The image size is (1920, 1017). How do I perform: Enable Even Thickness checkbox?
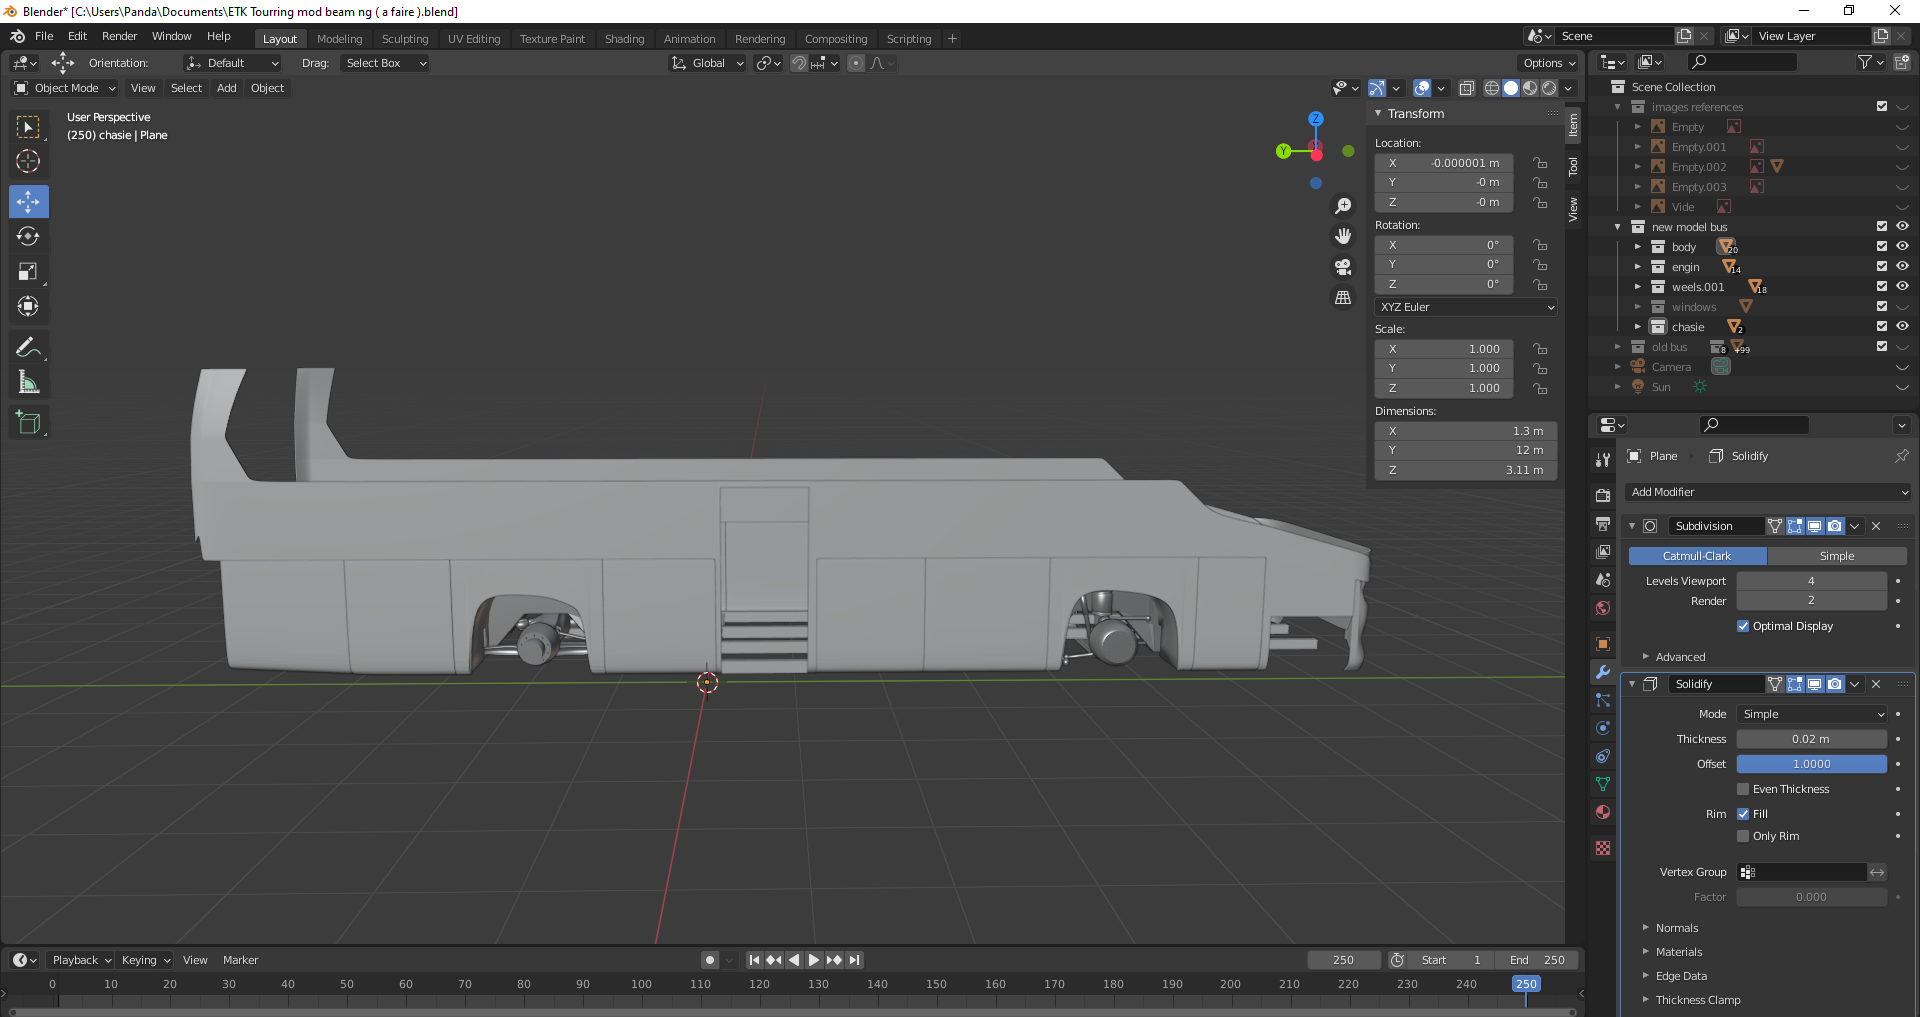tap(1743, 789)
